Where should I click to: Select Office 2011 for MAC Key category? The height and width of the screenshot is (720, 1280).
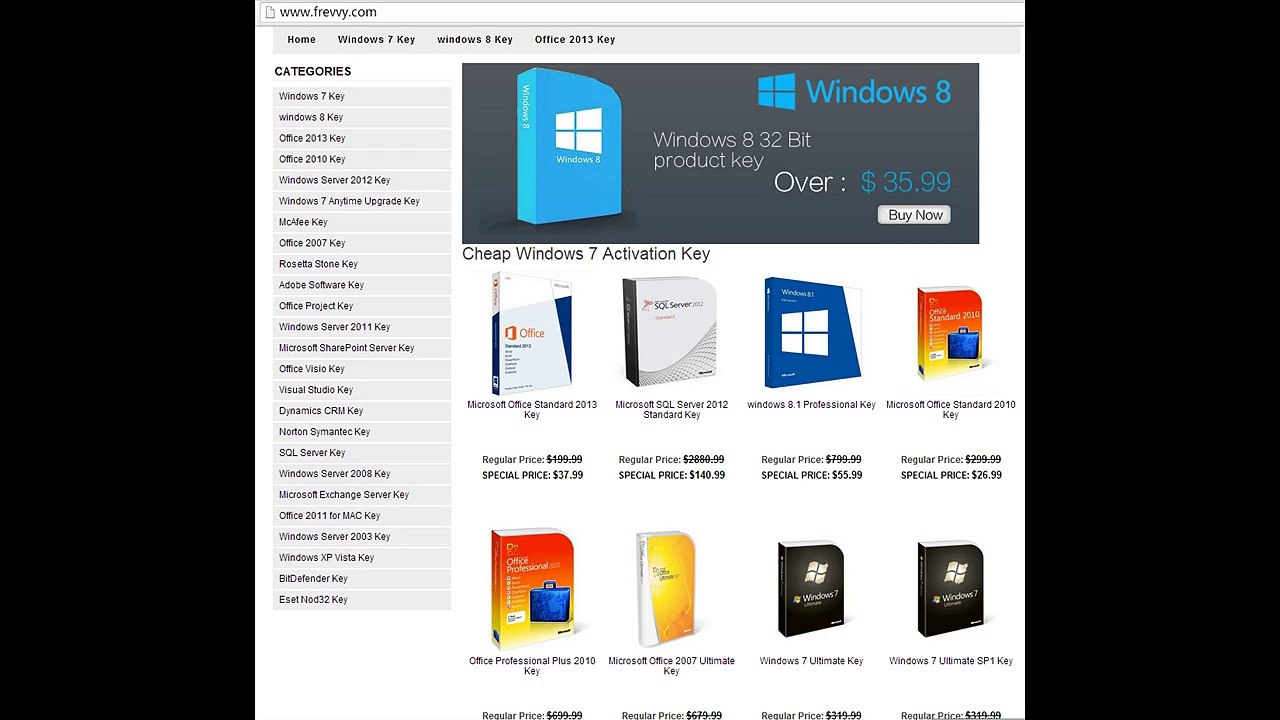pyautogui.click(x=362, y=516)
